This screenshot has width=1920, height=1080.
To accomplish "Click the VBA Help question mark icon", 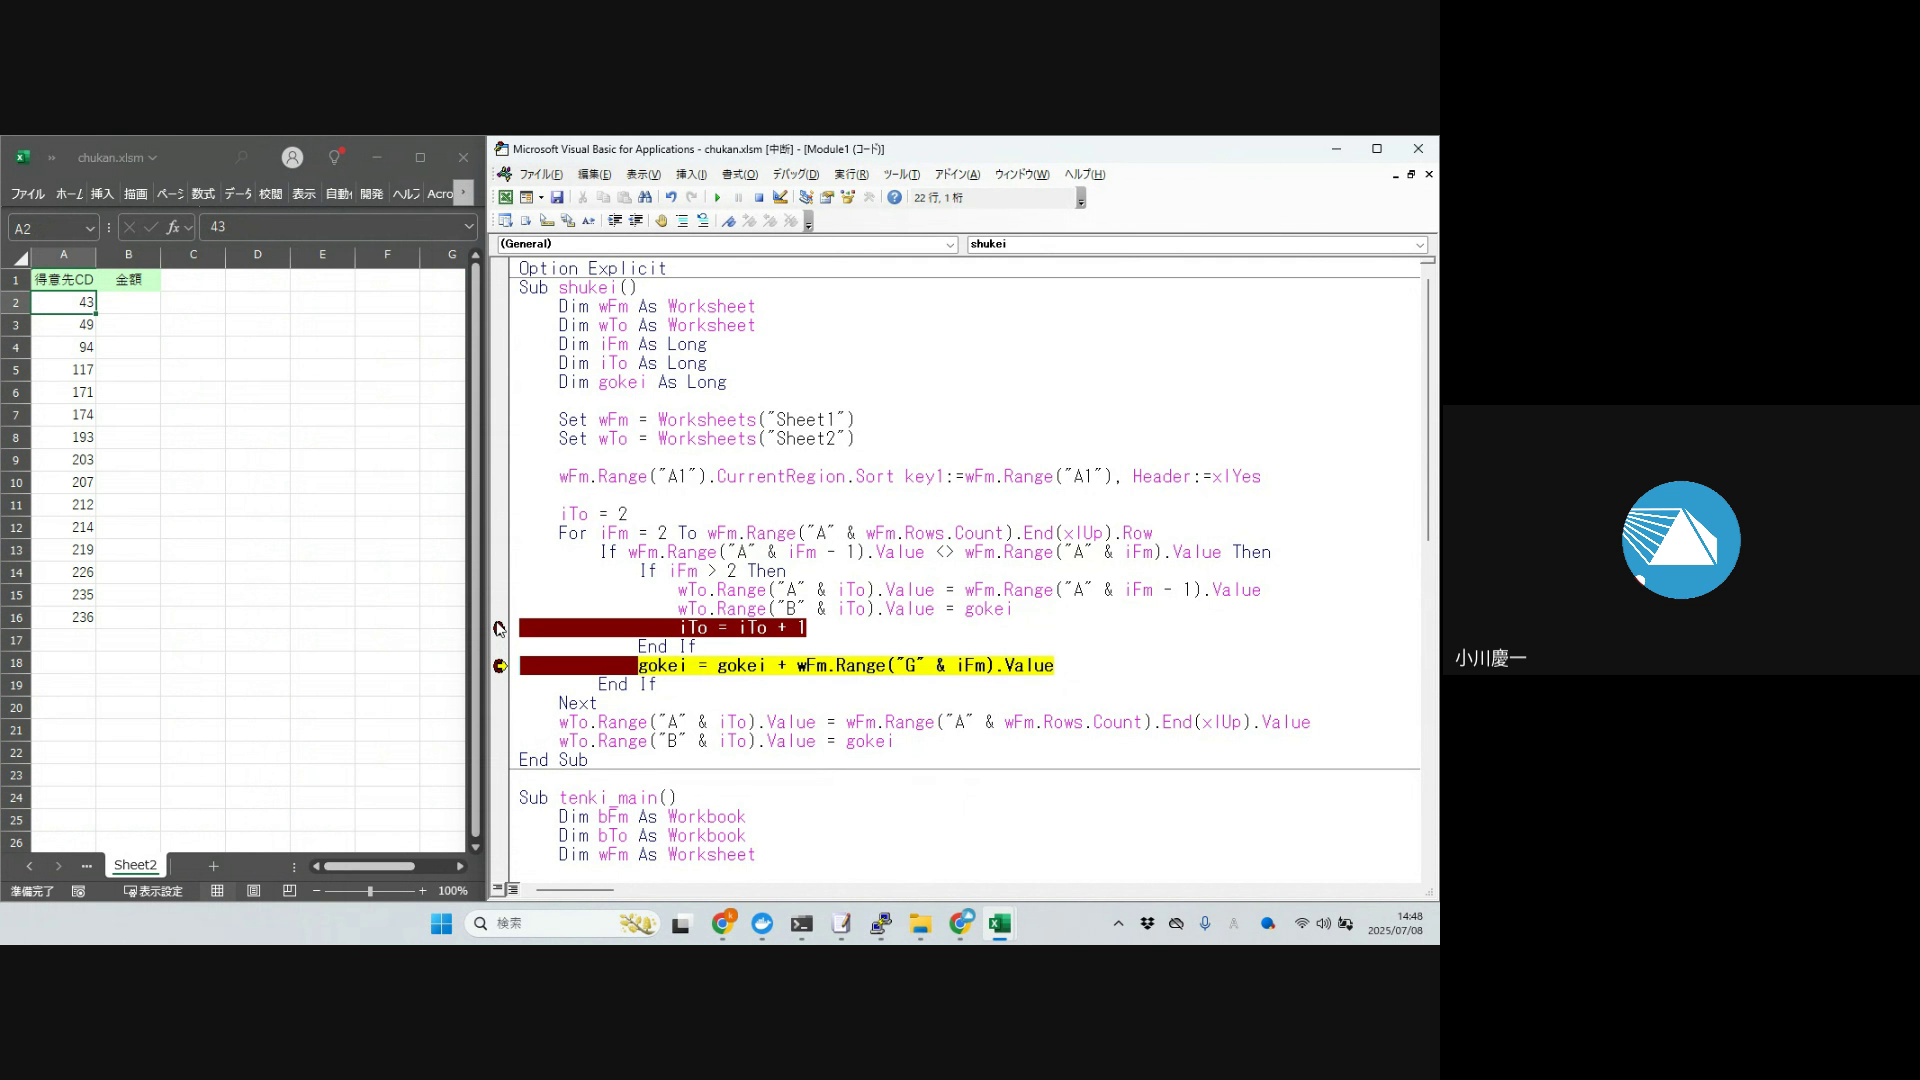I will point(894,198).
